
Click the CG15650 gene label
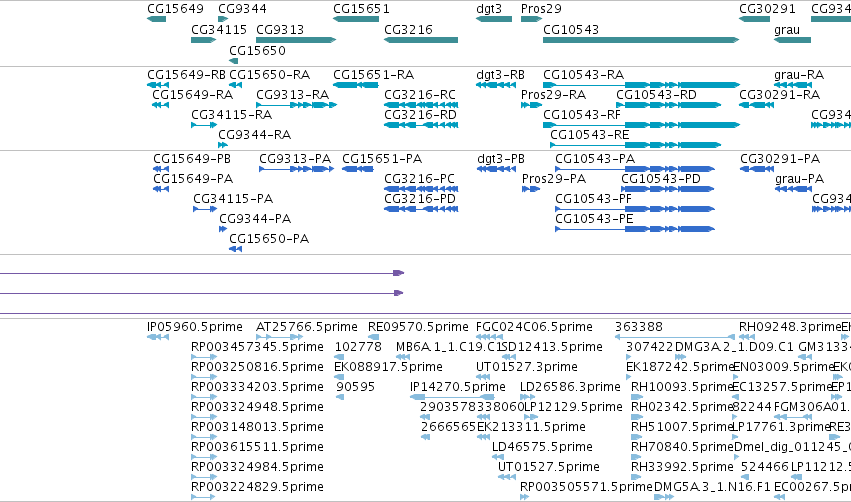[257, 50]
